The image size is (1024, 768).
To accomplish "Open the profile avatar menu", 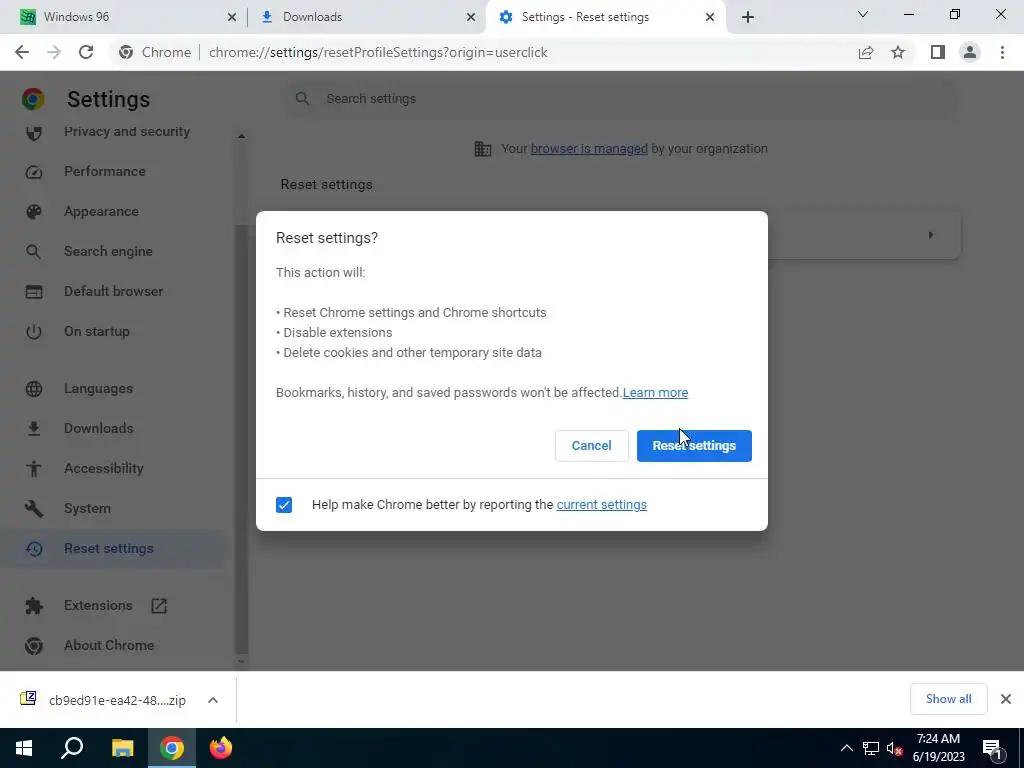I will click(x=970, y=52).
